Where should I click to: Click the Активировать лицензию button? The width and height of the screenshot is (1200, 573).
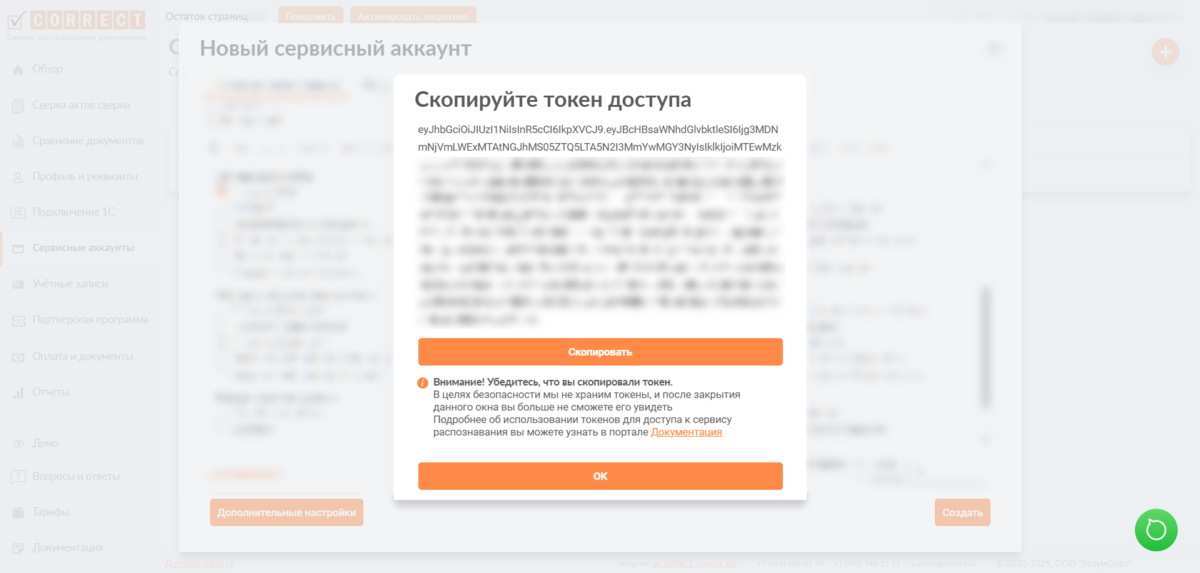pos(413,16)
